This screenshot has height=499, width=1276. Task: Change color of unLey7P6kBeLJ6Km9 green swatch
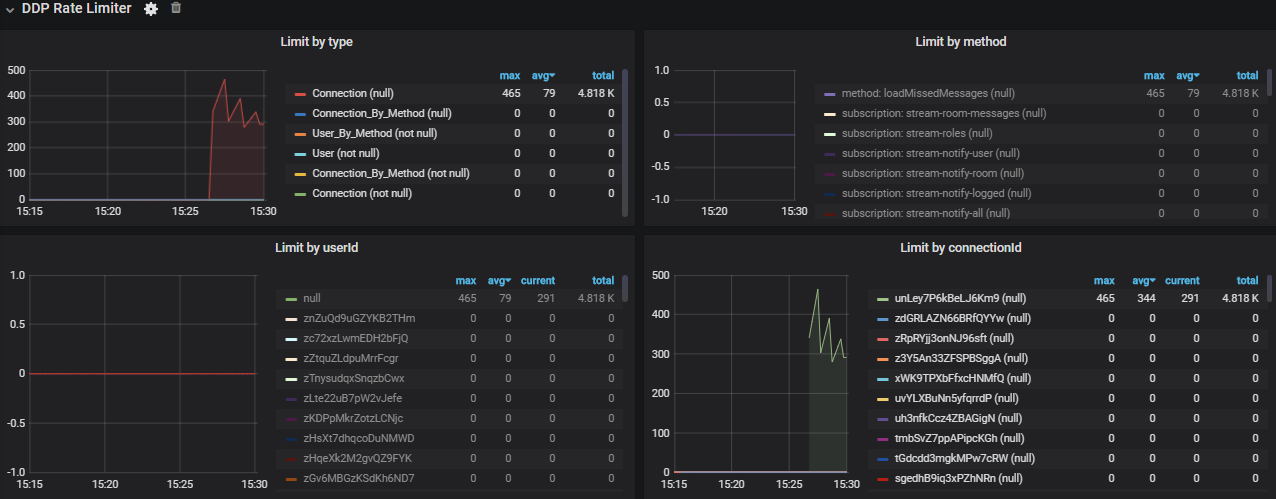(882, 299)
